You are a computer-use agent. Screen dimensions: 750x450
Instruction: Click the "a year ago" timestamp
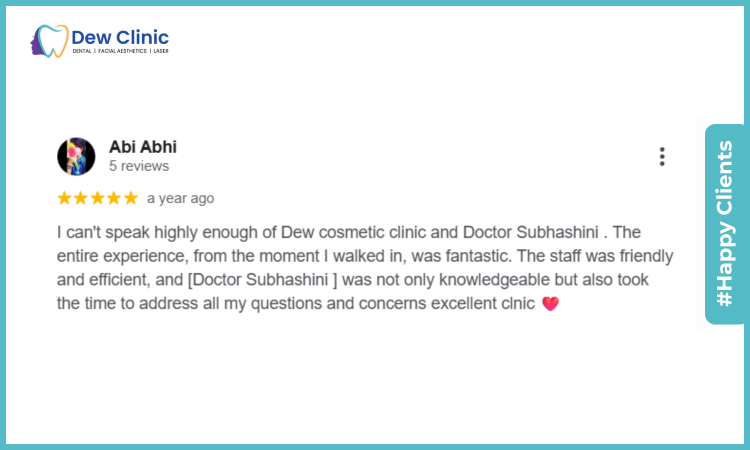pos(180,198)
